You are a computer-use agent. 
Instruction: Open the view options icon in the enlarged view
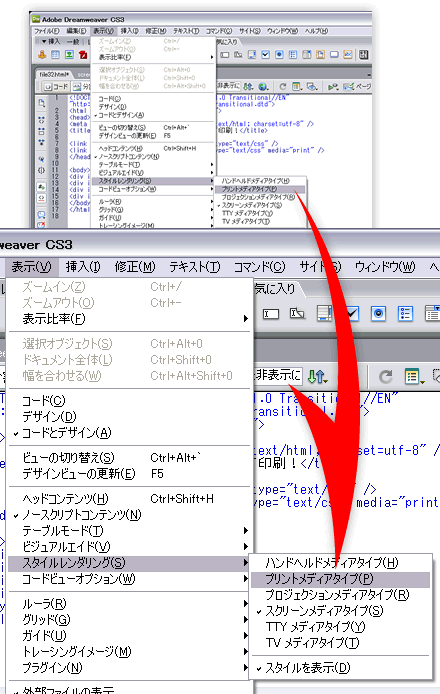[414, 377]
